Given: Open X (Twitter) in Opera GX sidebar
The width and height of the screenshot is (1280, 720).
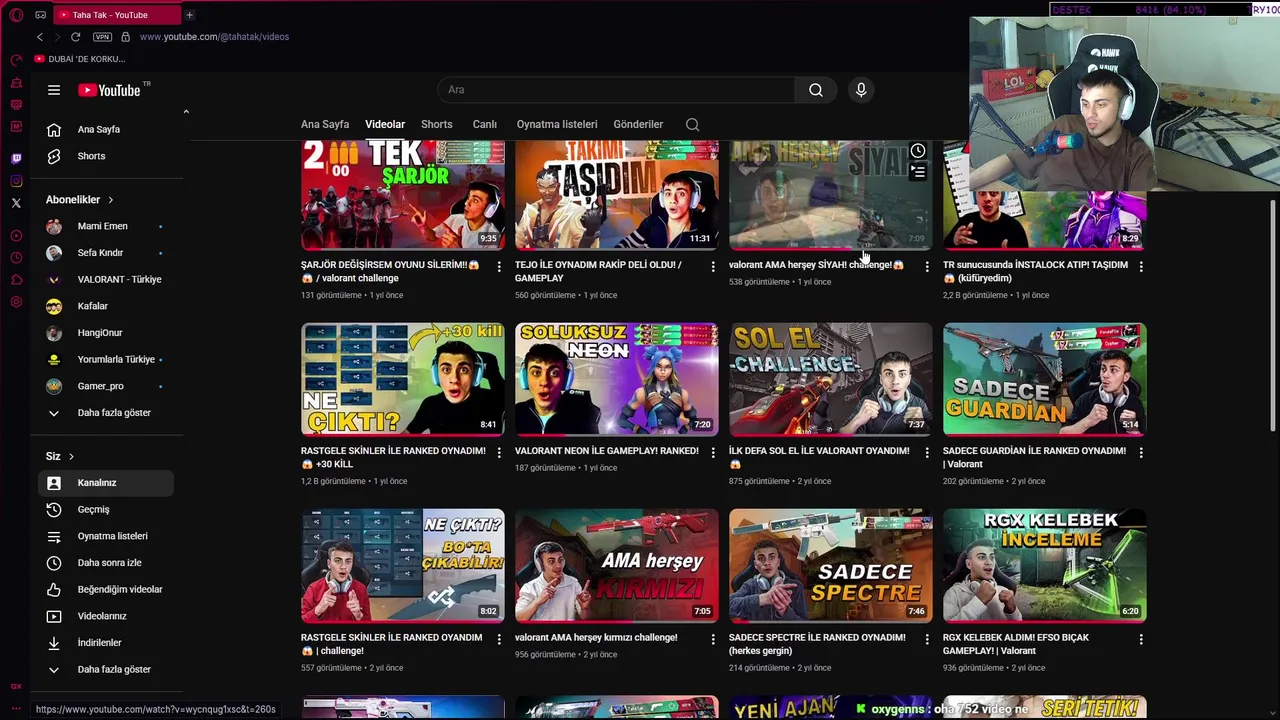Looking at the screenshot, I should pyautogui.click(x=16, y=203).
